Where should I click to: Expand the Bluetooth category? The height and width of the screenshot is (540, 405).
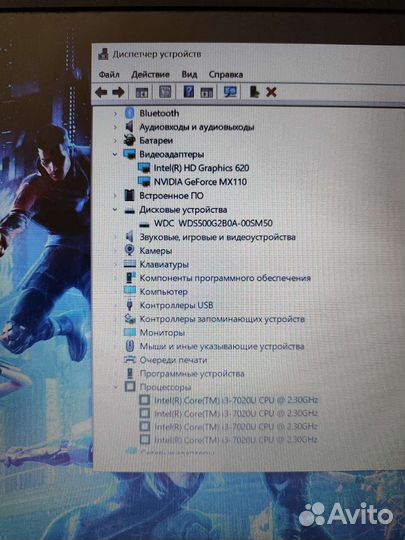(x=115, y=113)
